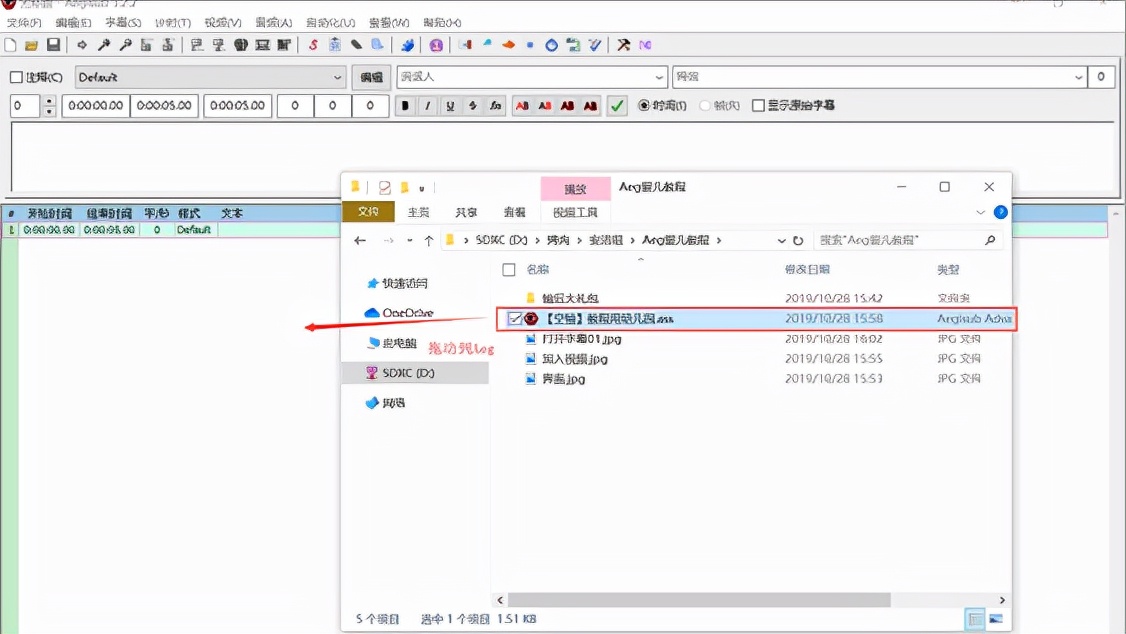
Task: Click the video zoom in icon
Action: tap(104, 45)
